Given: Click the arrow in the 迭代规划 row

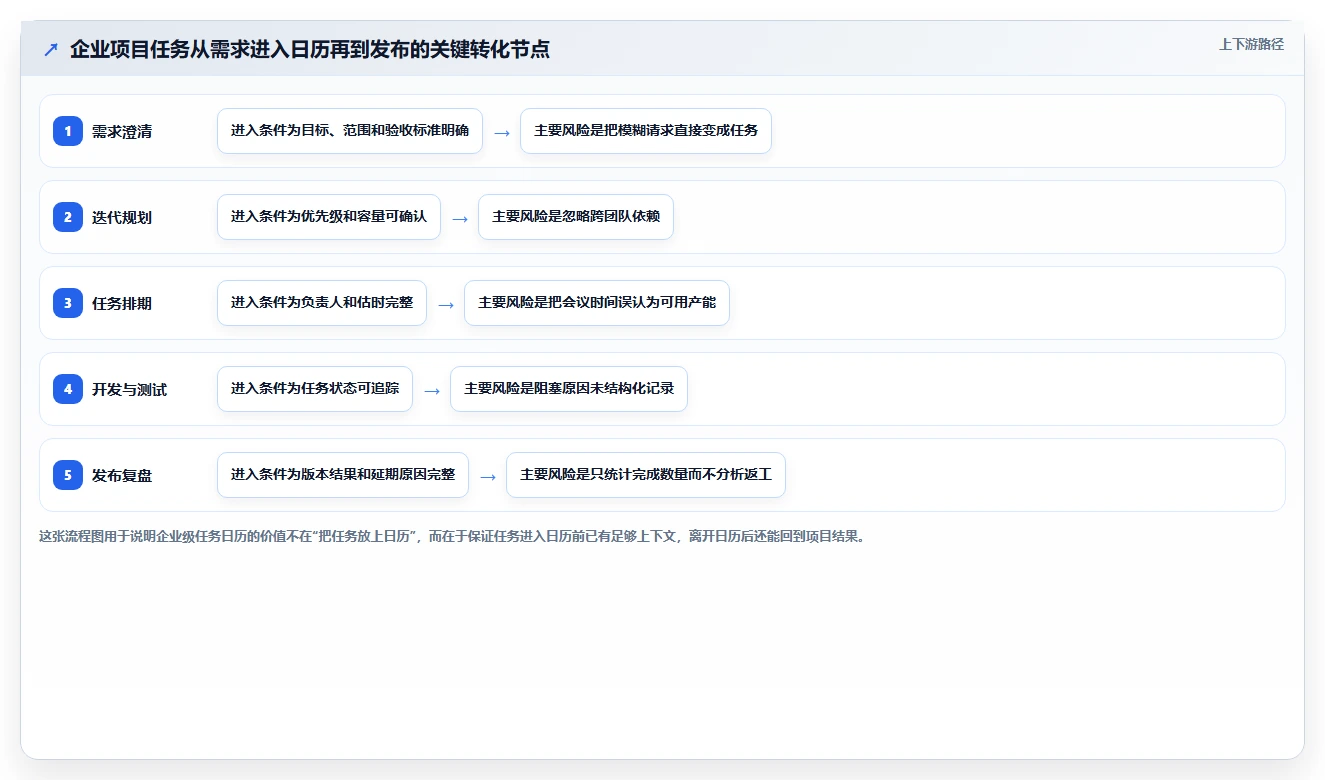Looking at the screenshot, I should point(460,218).
